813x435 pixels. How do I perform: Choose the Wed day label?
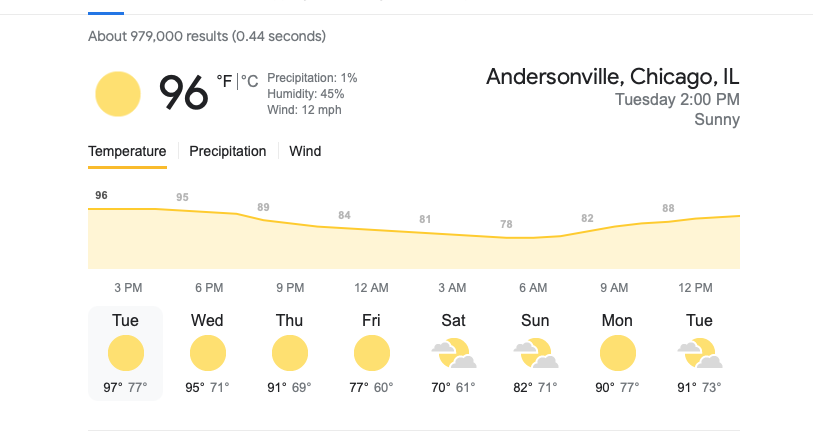(207, 320)
